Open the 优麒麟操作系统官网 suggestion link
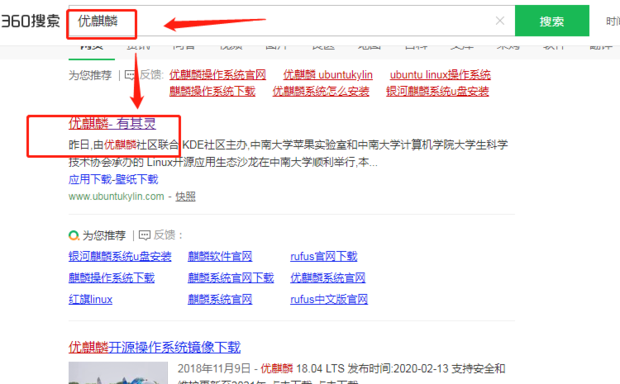620x384 pixels. click(217, 75)
